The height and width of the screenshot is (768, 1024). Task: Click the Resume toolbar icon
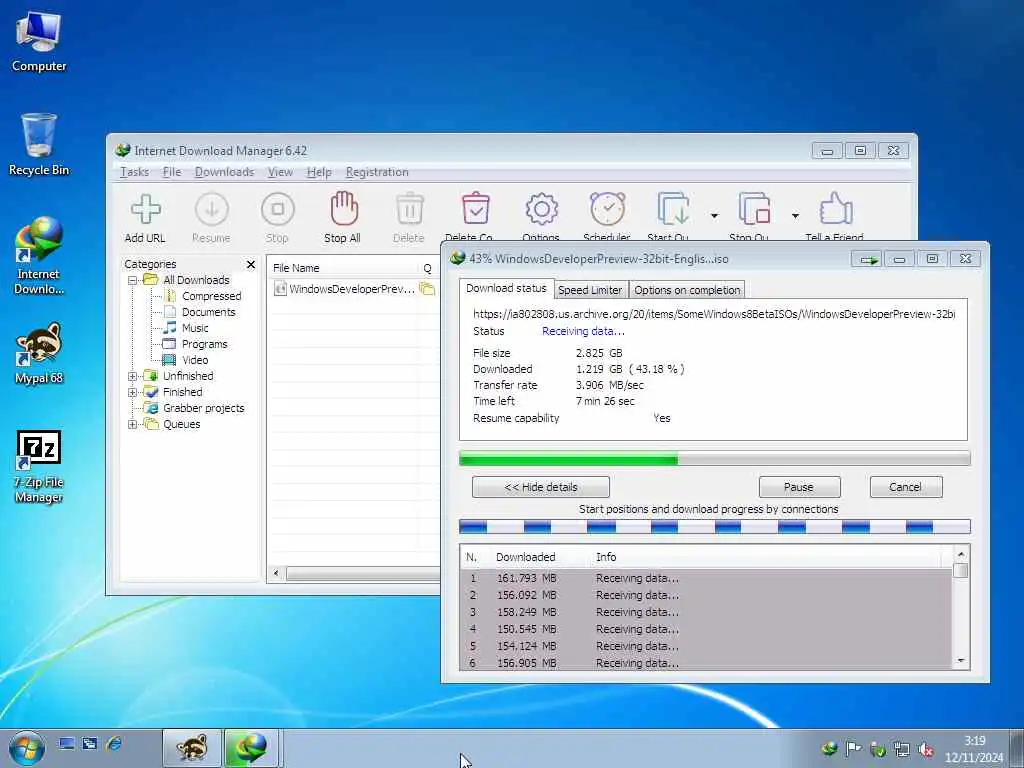coord(212,218)
